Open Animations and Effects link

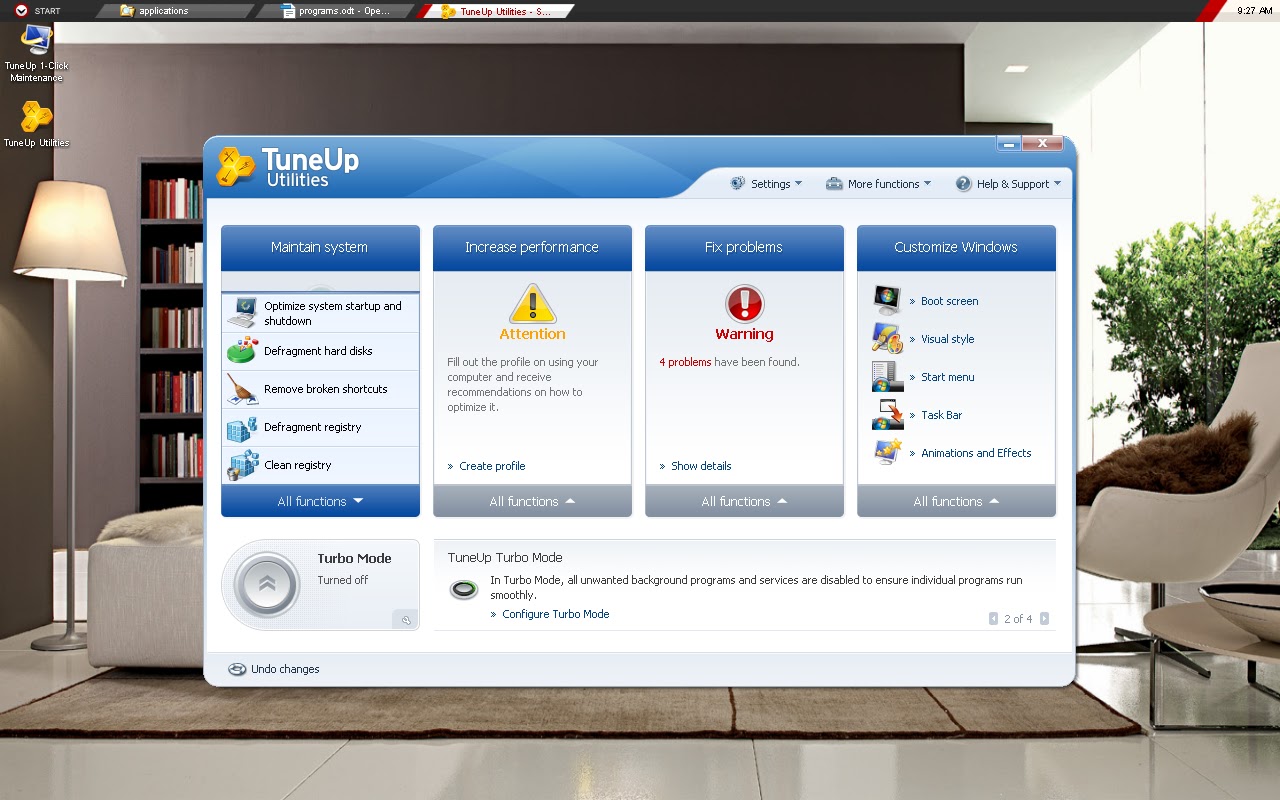976,453
